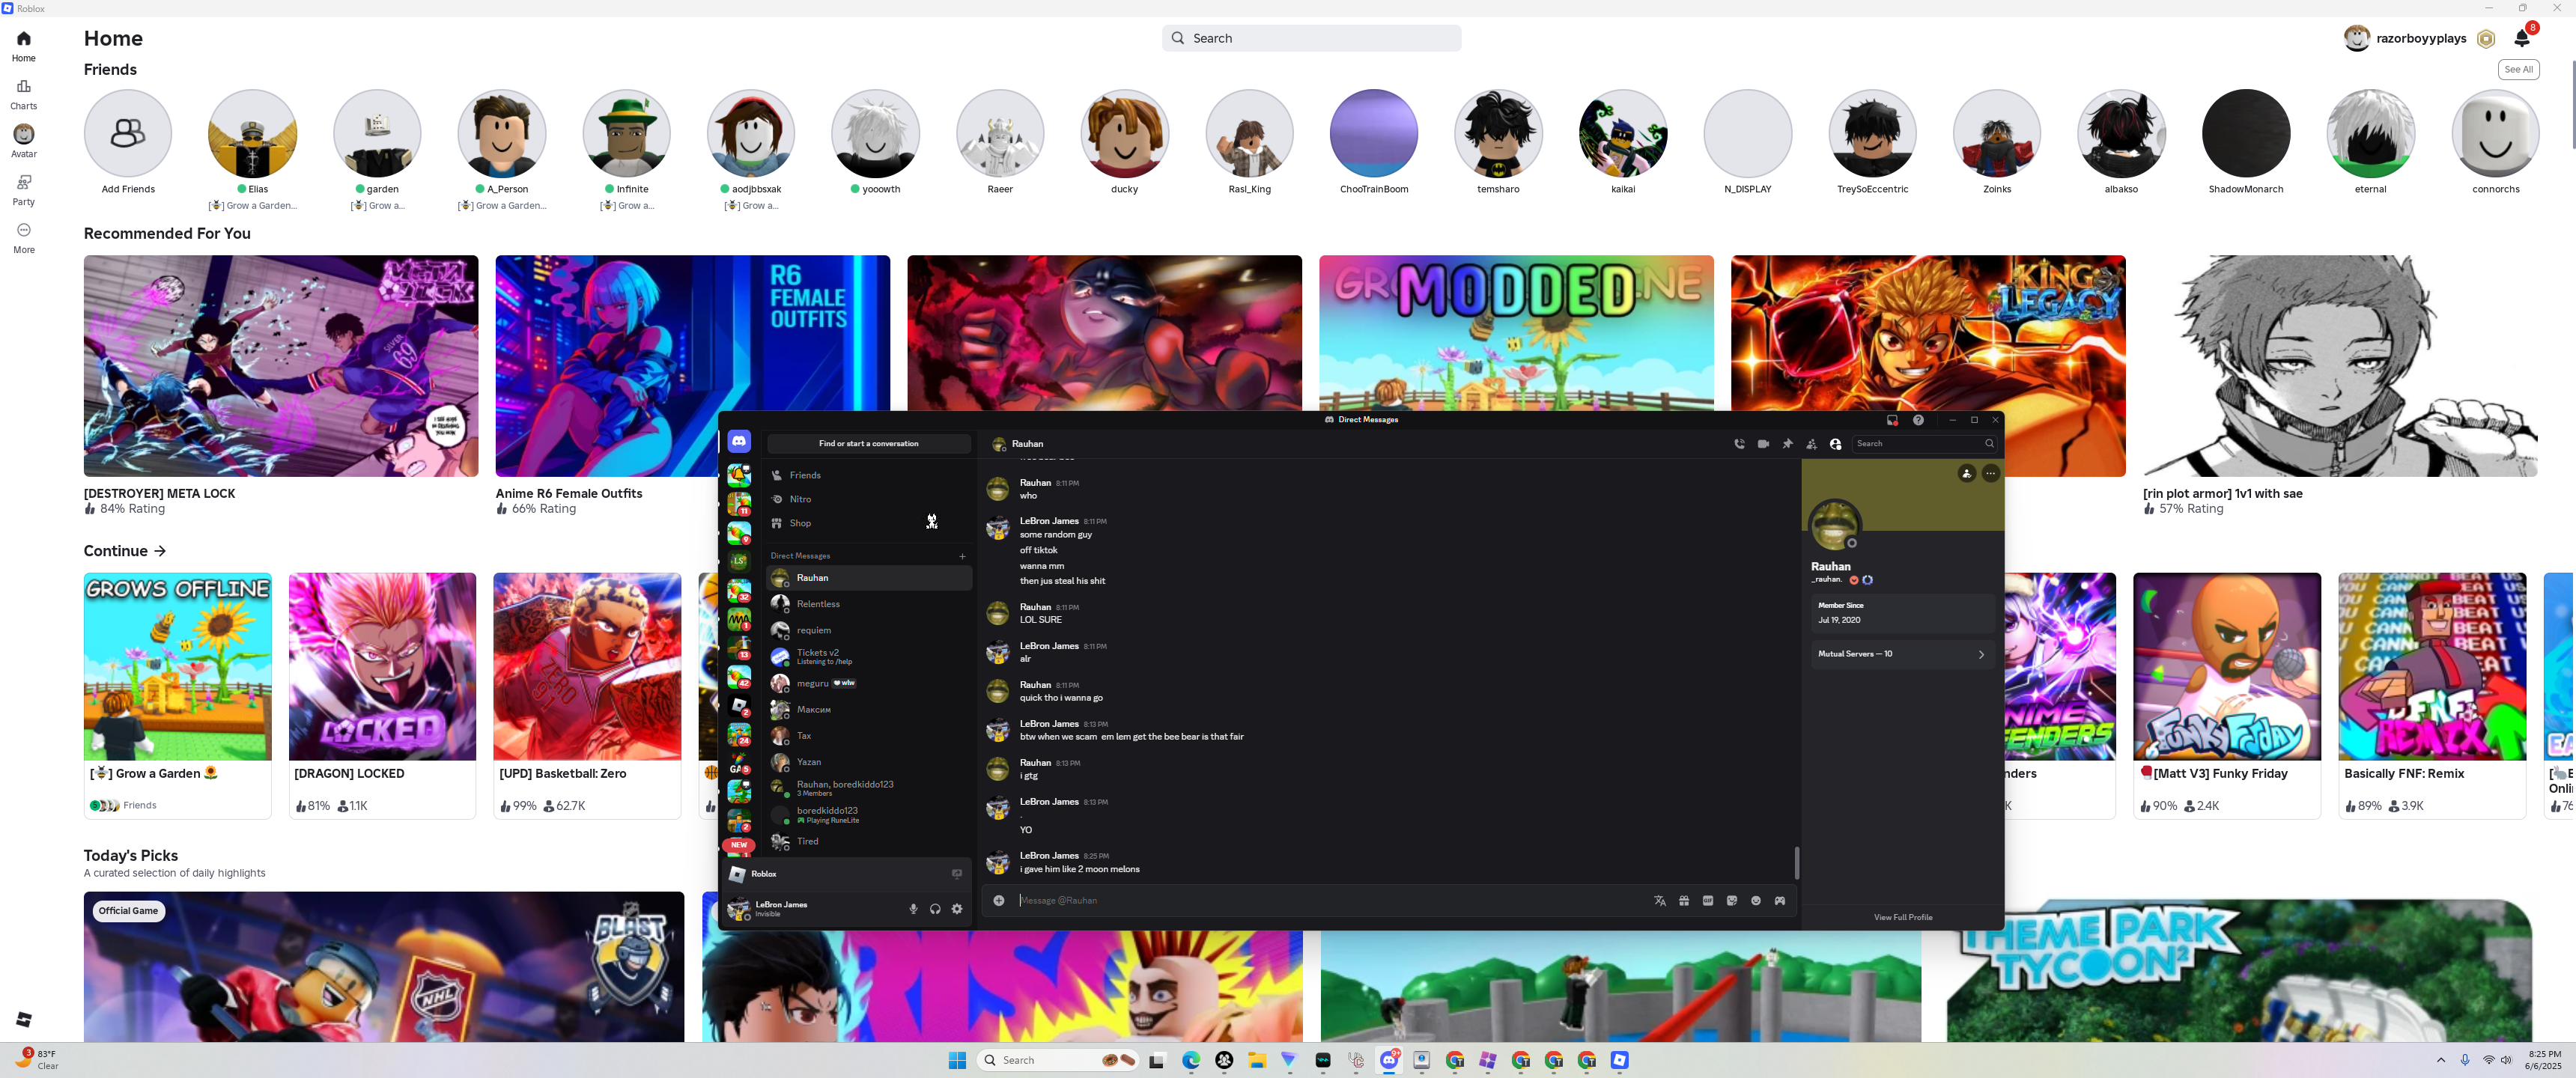The image size is (2576, 1078).
Task: Select the Rauhan direct message
Action: (868, 578)
